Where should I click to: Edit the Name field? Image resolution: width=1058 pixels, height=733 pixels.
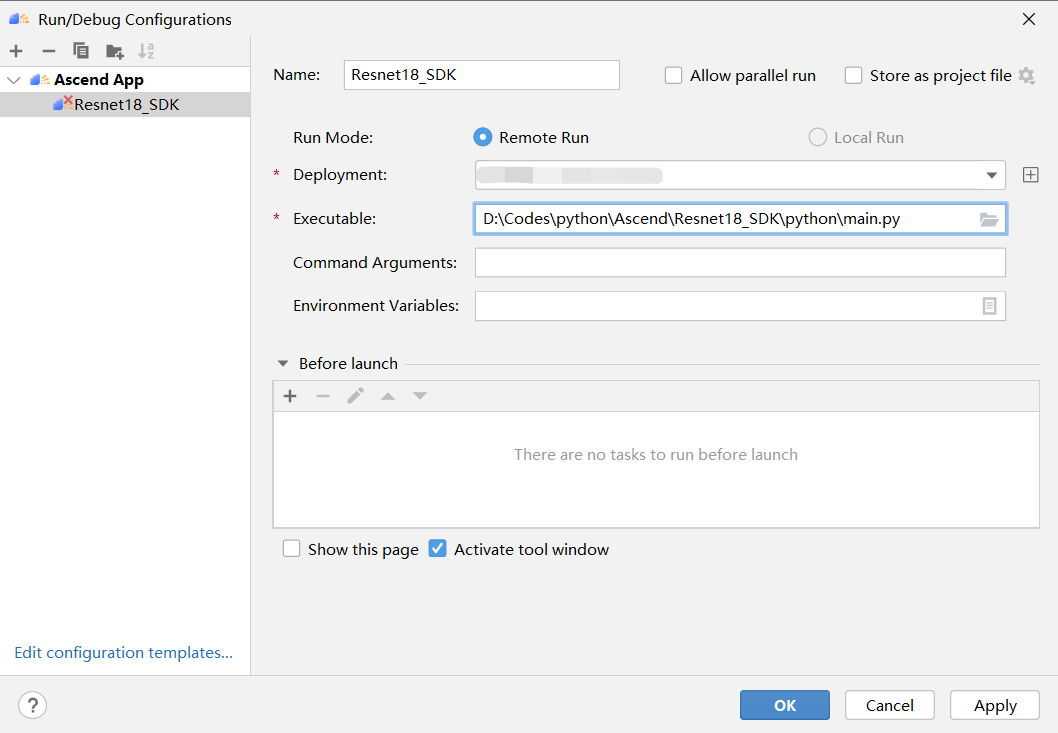[x=482, y=75]
